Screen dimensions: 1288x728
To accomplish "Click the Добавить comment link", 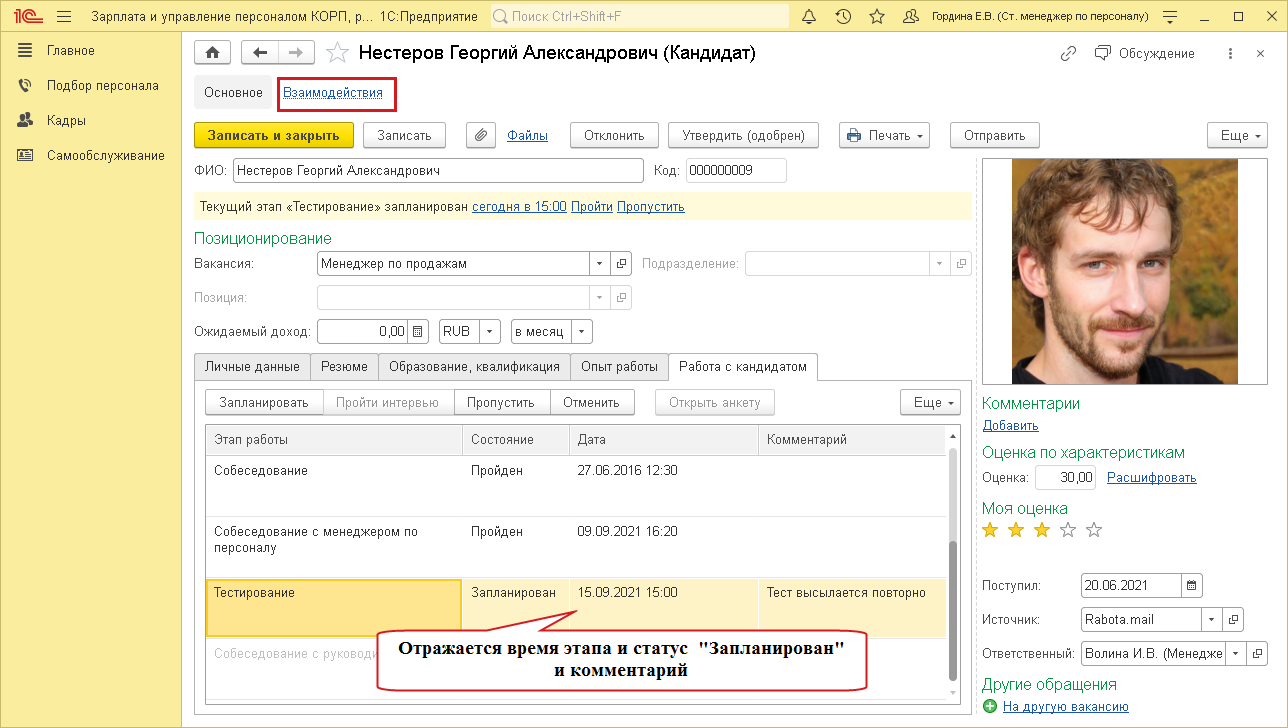I will [1011, 426].
